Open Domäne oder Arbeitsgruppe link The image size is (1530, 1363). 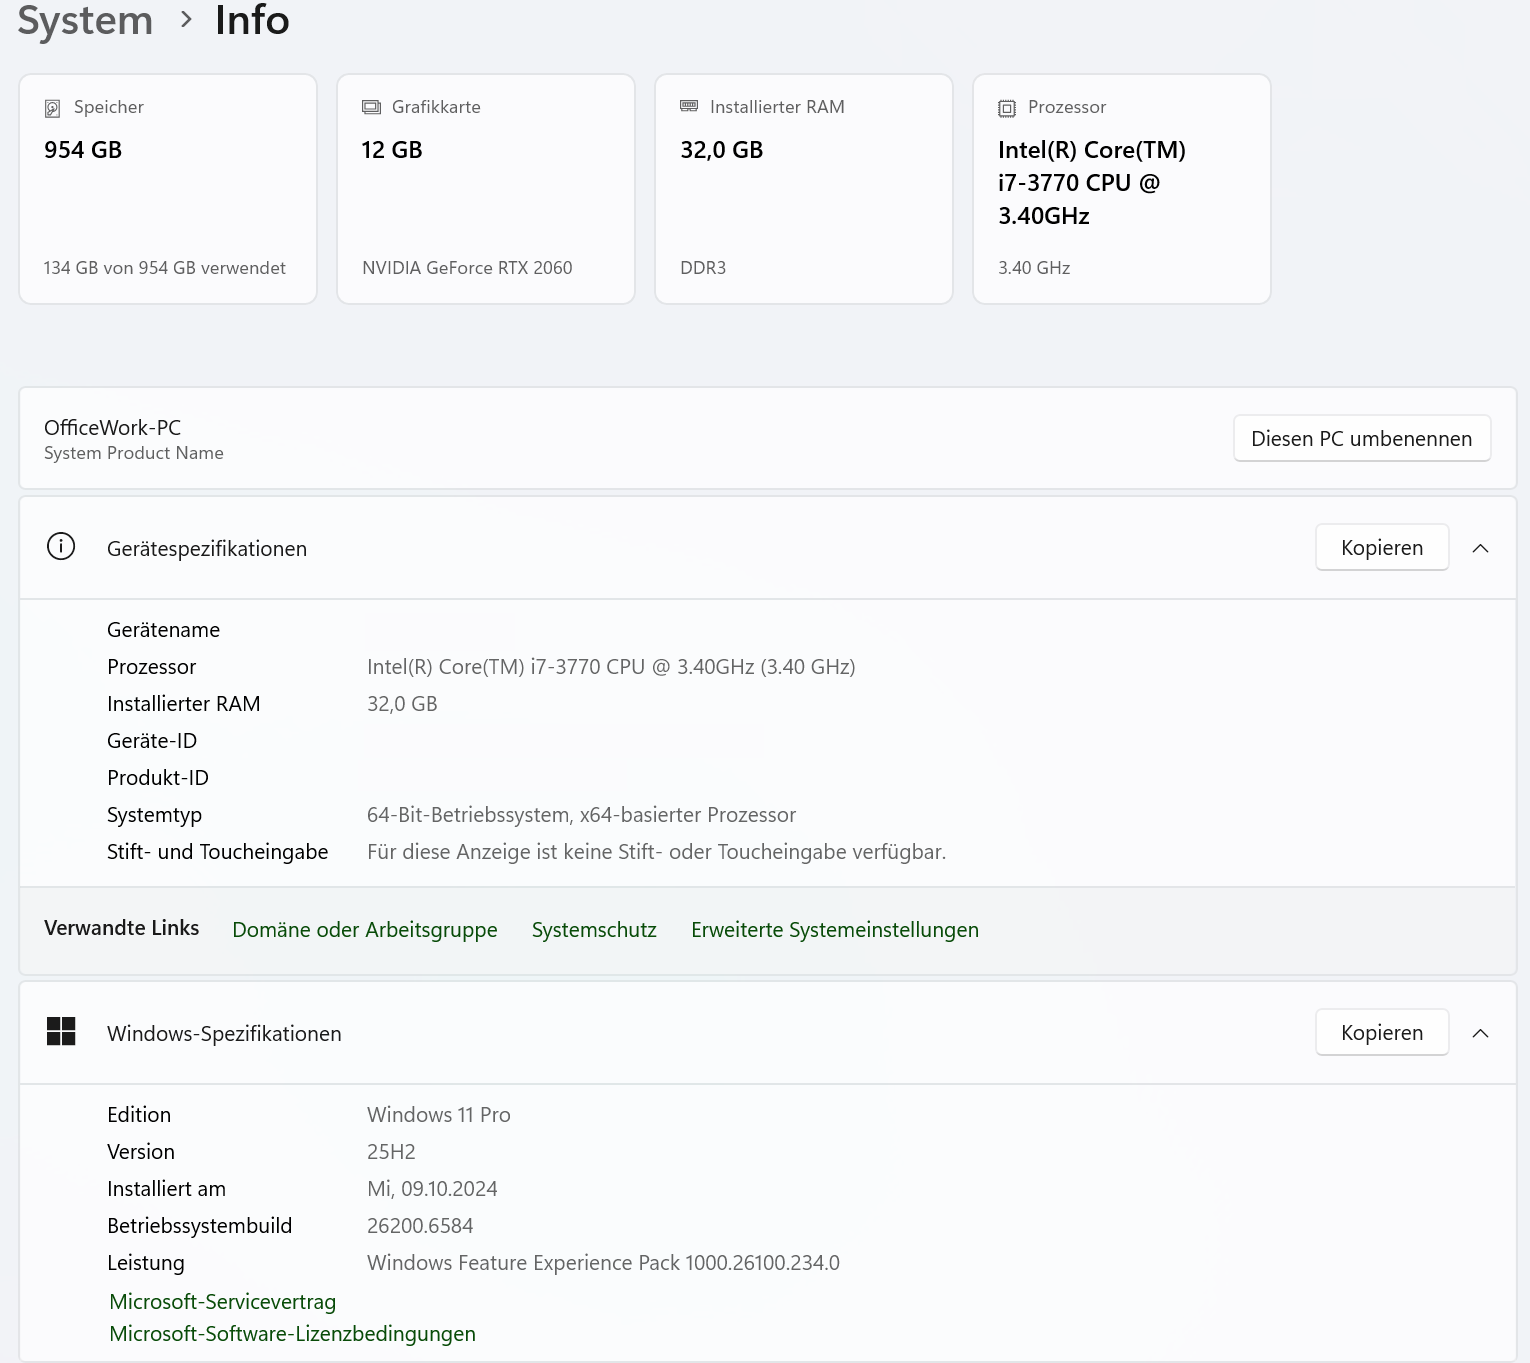tap(364, 930)
